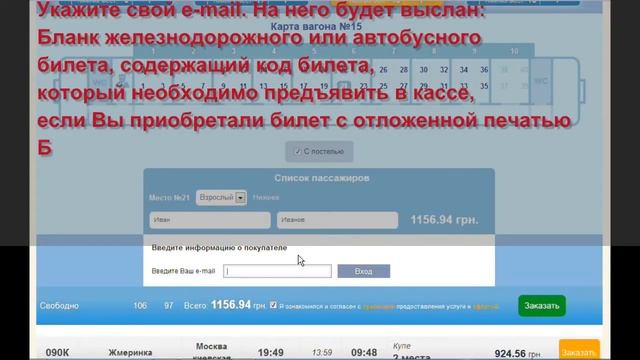The width and height of the screenshot is (640, 360).
Task: Select seat 35 in the lower row
Action: coord(484,86)
